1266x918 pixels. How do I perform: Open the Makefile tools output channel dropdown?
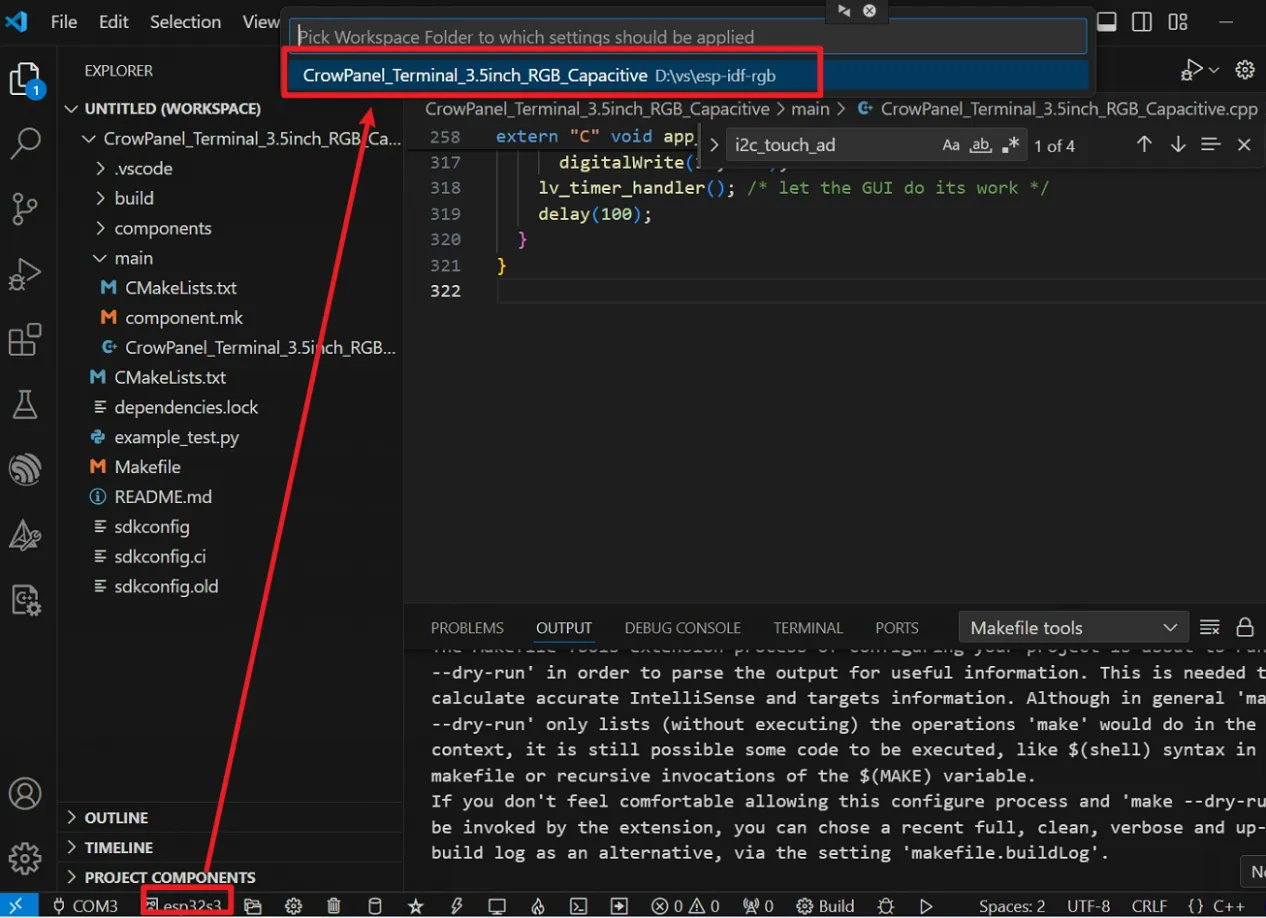[1073, 628]
